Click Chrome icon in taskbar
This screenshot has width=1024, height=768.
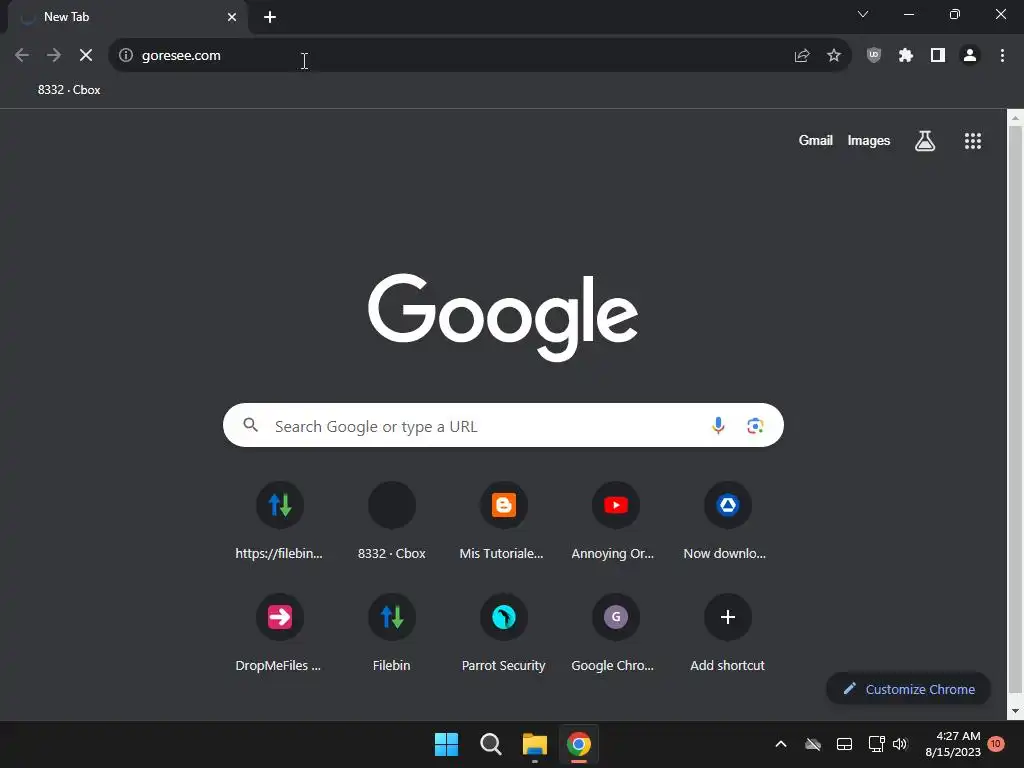pos(579,744)
